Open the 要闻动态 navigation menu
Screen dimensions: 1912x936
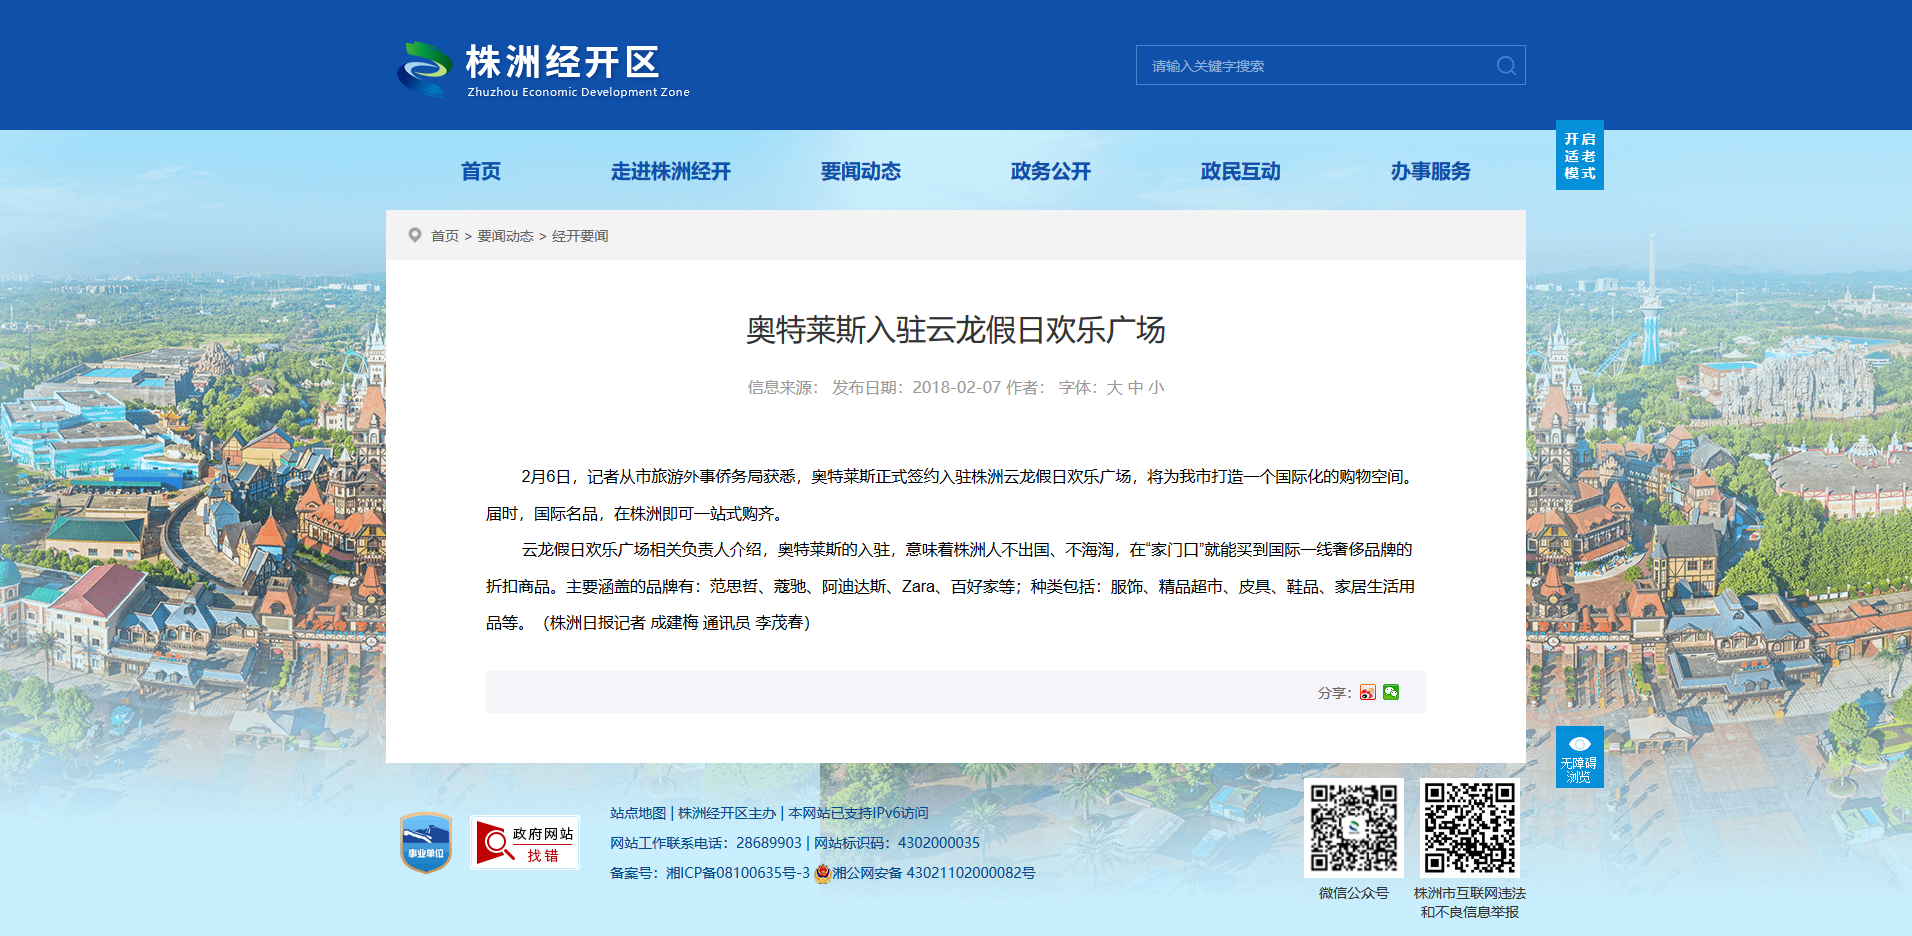tap(861, 171)
